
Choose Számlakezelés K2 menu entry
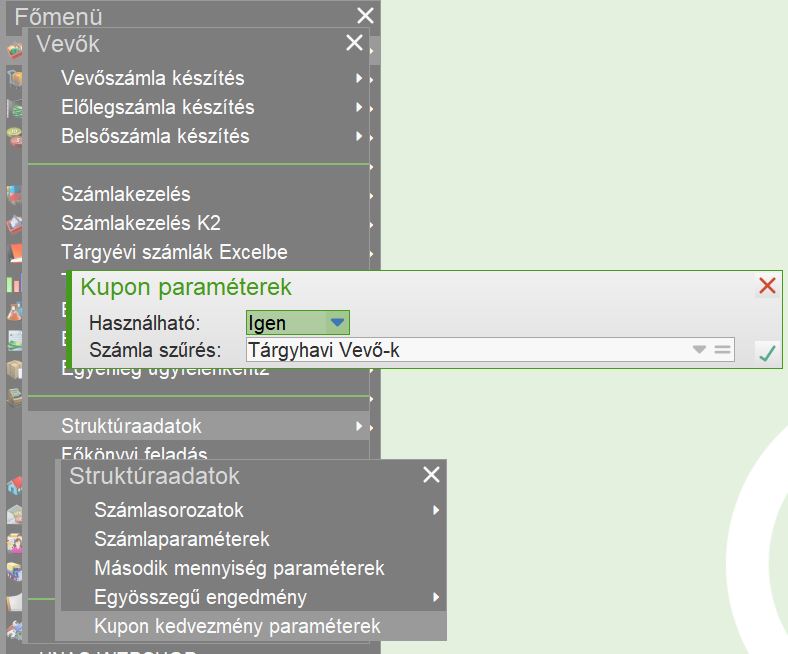point(199,223)
